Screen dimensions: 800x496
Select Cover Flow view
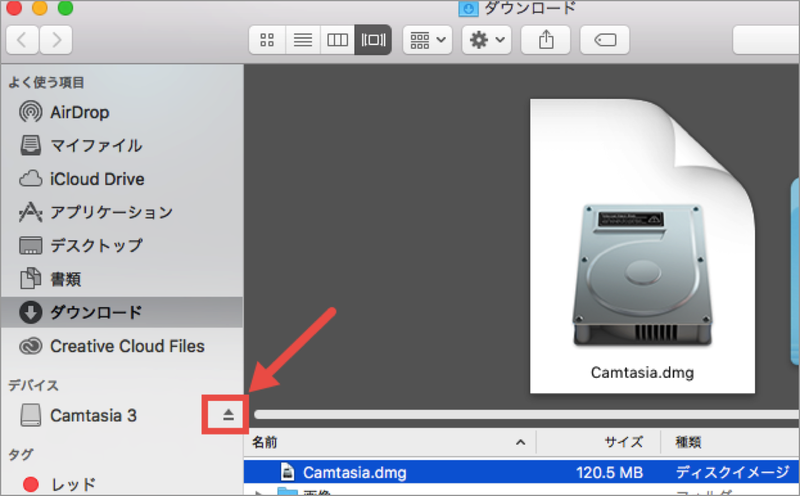(x=373, y=40)
